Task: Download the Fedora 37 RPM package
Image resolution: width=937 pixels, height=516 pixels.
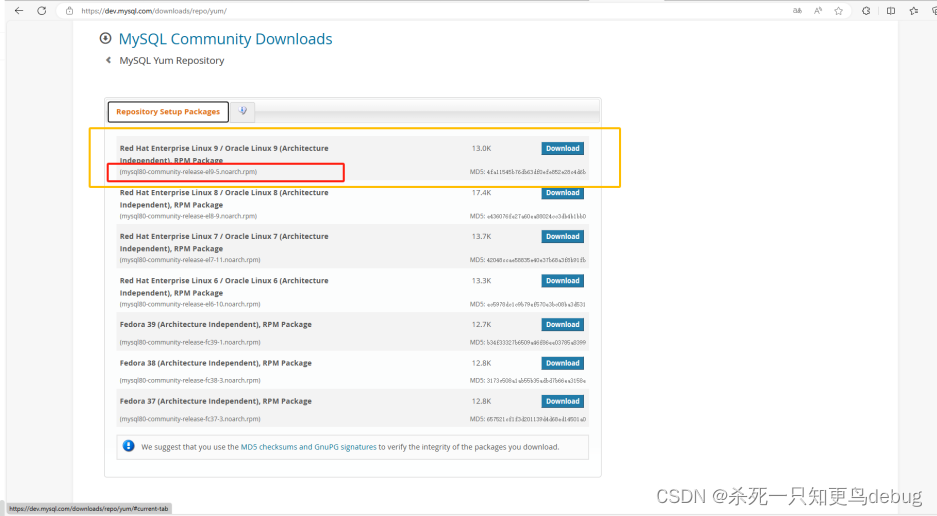Action: (x=562, y=401)
